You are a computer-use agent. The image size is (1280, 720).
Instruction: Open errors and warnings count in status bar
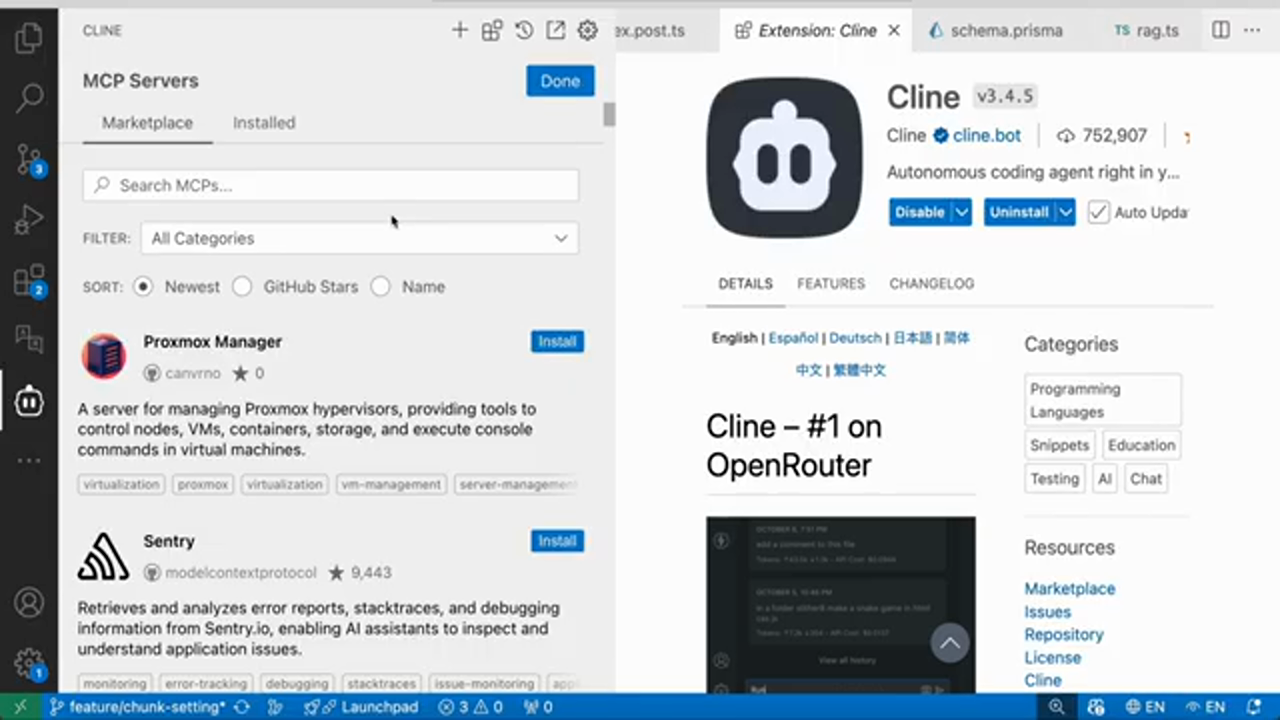[x=470, y=707]
